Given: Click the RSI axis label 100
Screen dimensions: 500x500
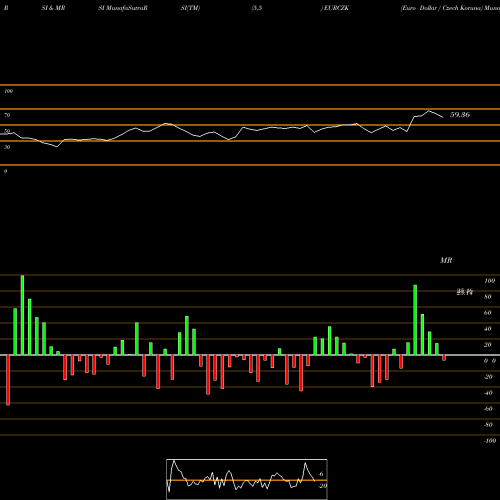Looking at the screenshot, I should pos(8,91).
